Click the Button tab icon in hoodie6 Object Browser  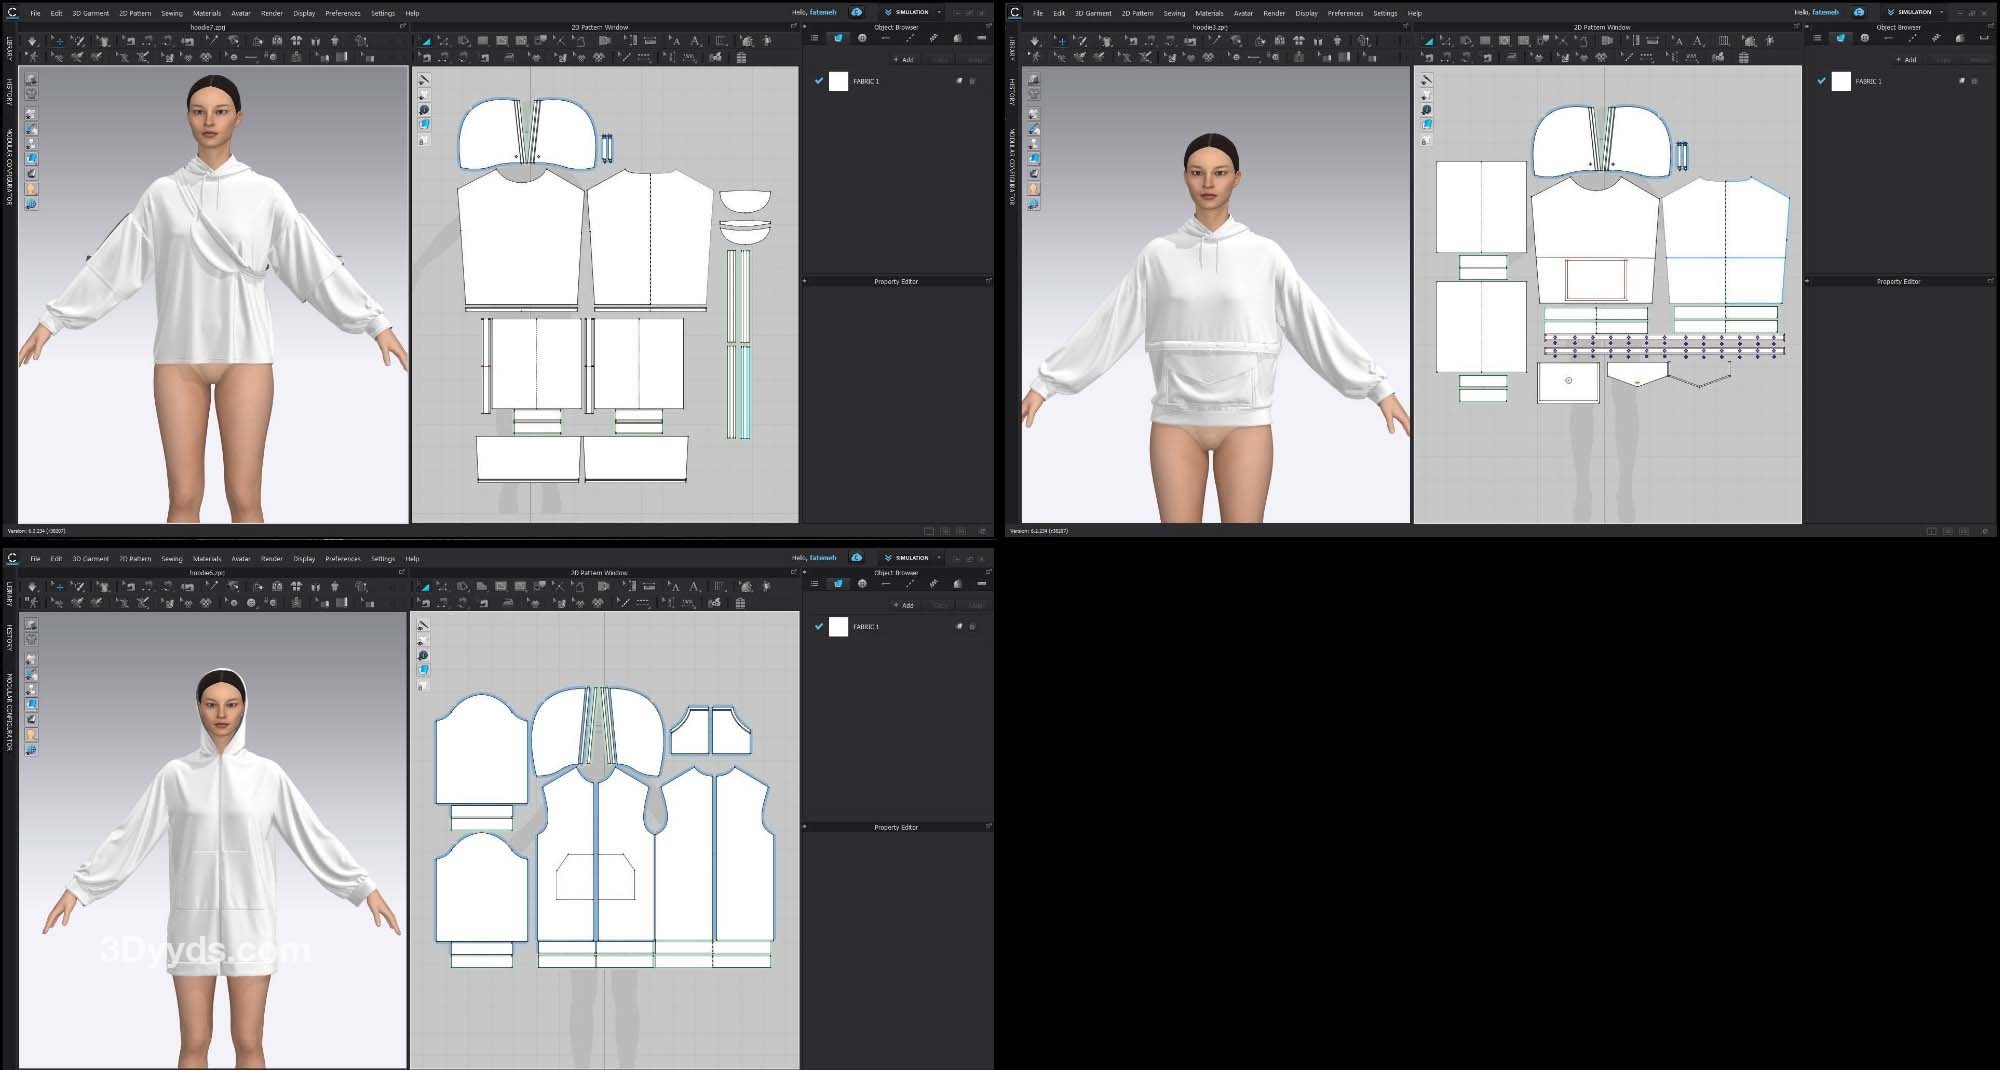[862, 584]
